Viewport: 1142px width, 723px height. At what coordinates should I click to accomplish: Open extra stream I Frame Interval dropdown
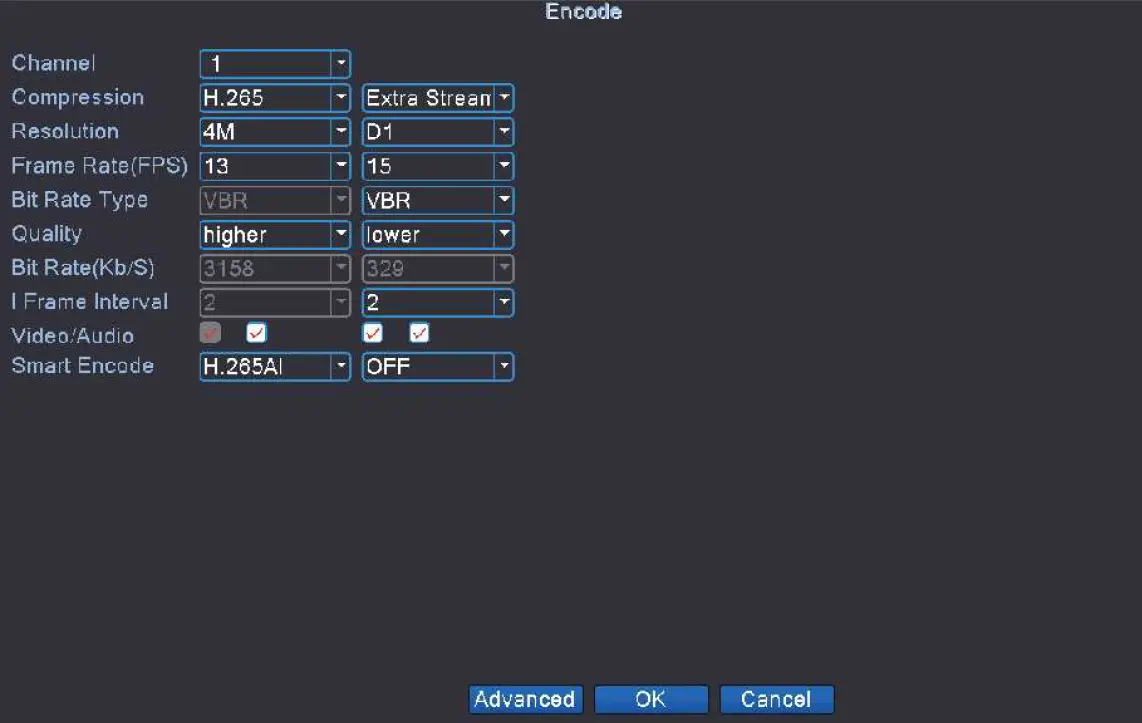[x=438, y=302]
